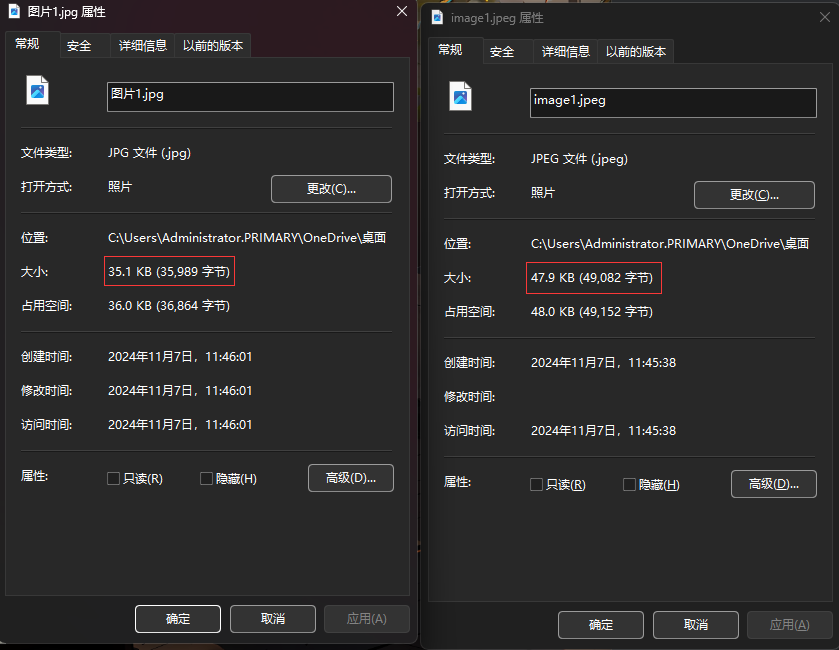Close the 图片1.jpg properties window
839x650 pixels.
coord(401,12)
